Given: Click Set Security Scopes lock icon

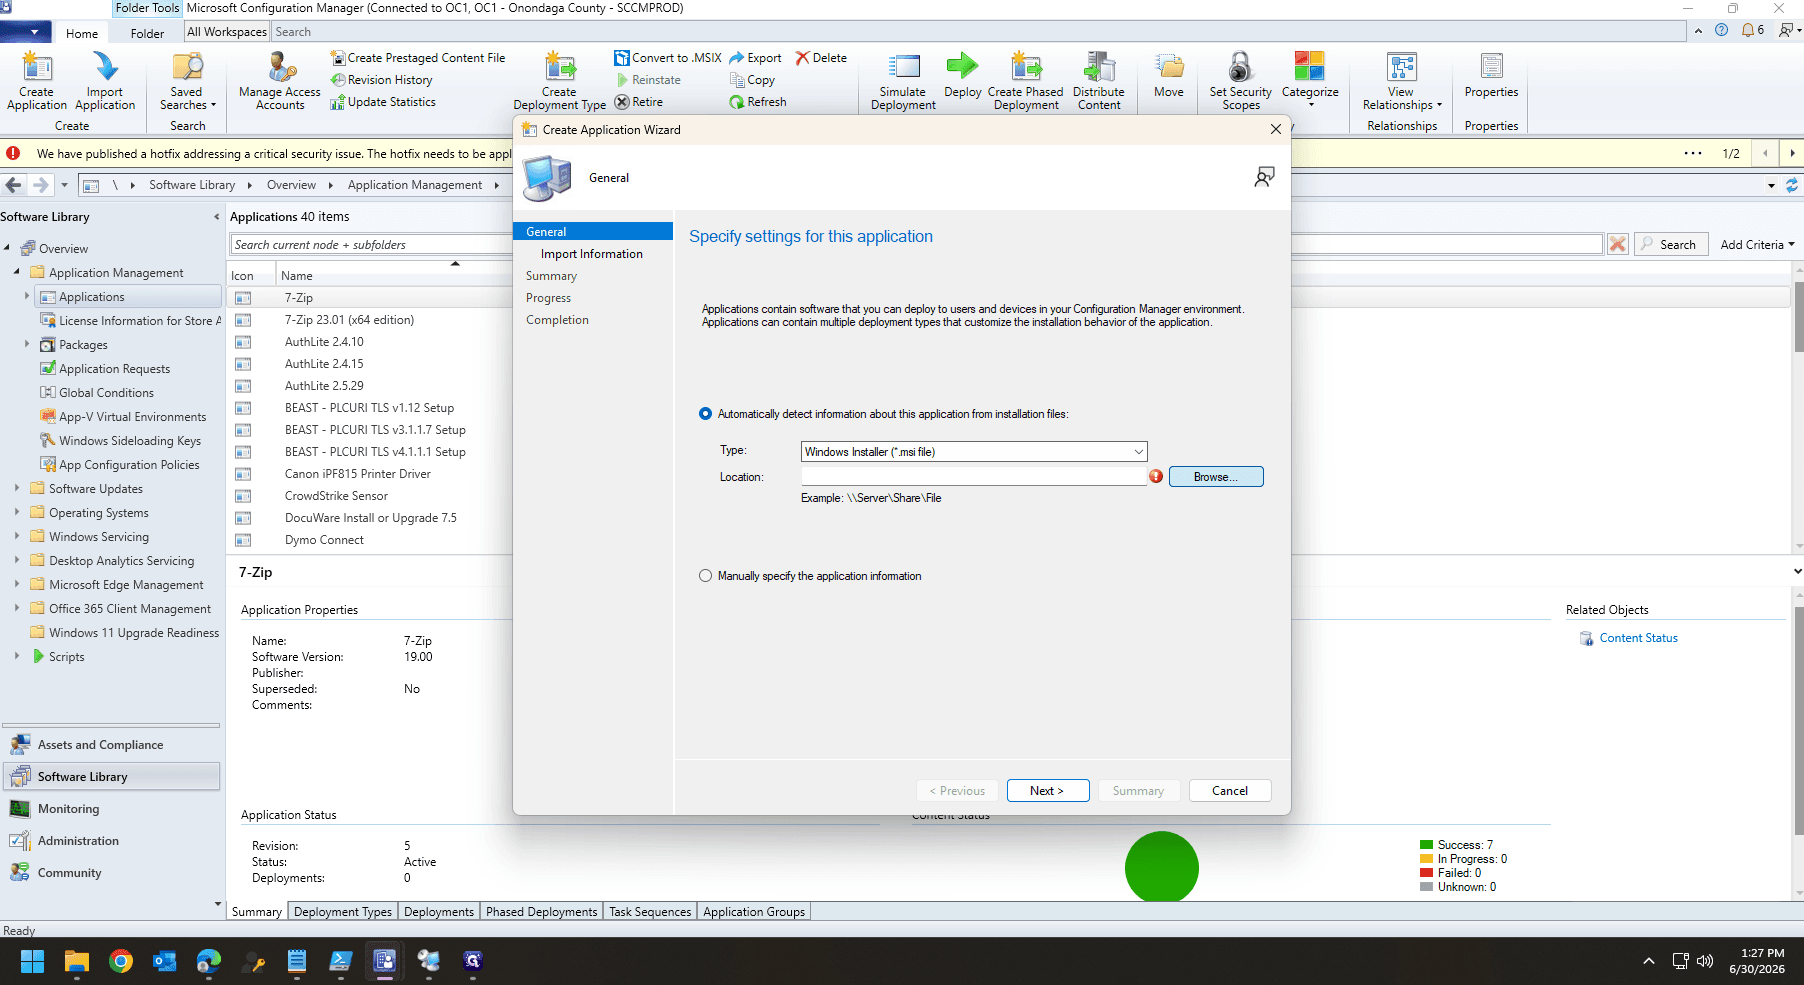Looking at the screenshot, I should click(1240, 68).
